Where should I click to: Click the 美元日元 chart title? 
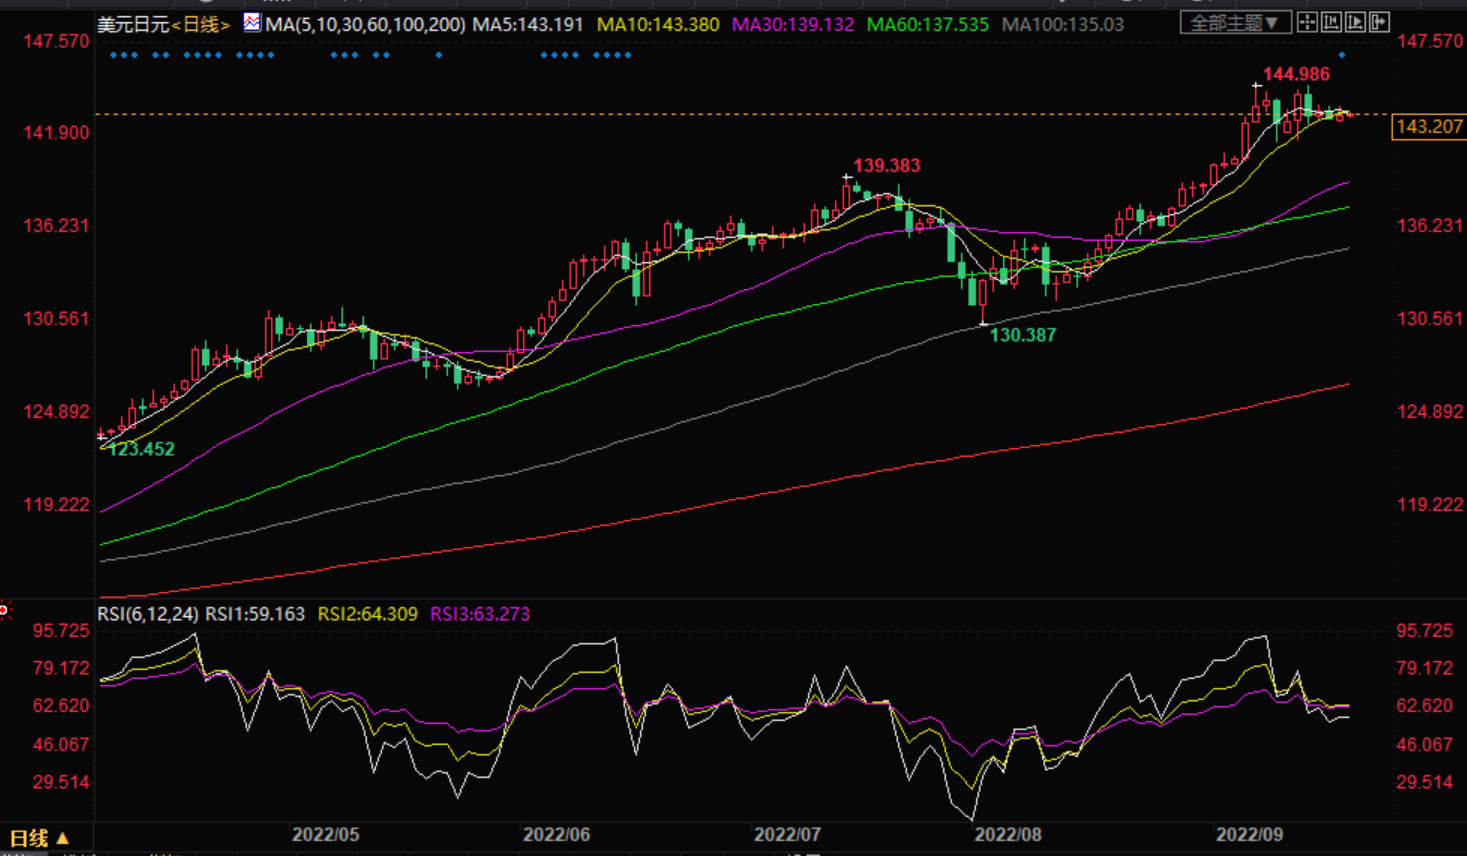tap(133, 24)
